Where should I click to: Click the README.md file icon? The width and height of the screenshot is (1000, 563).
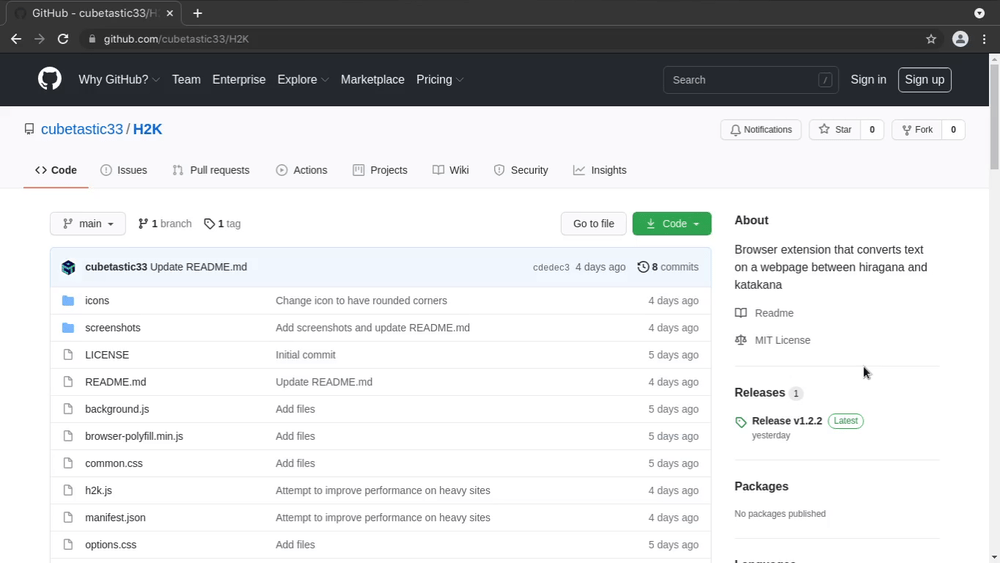pos(68,382)
